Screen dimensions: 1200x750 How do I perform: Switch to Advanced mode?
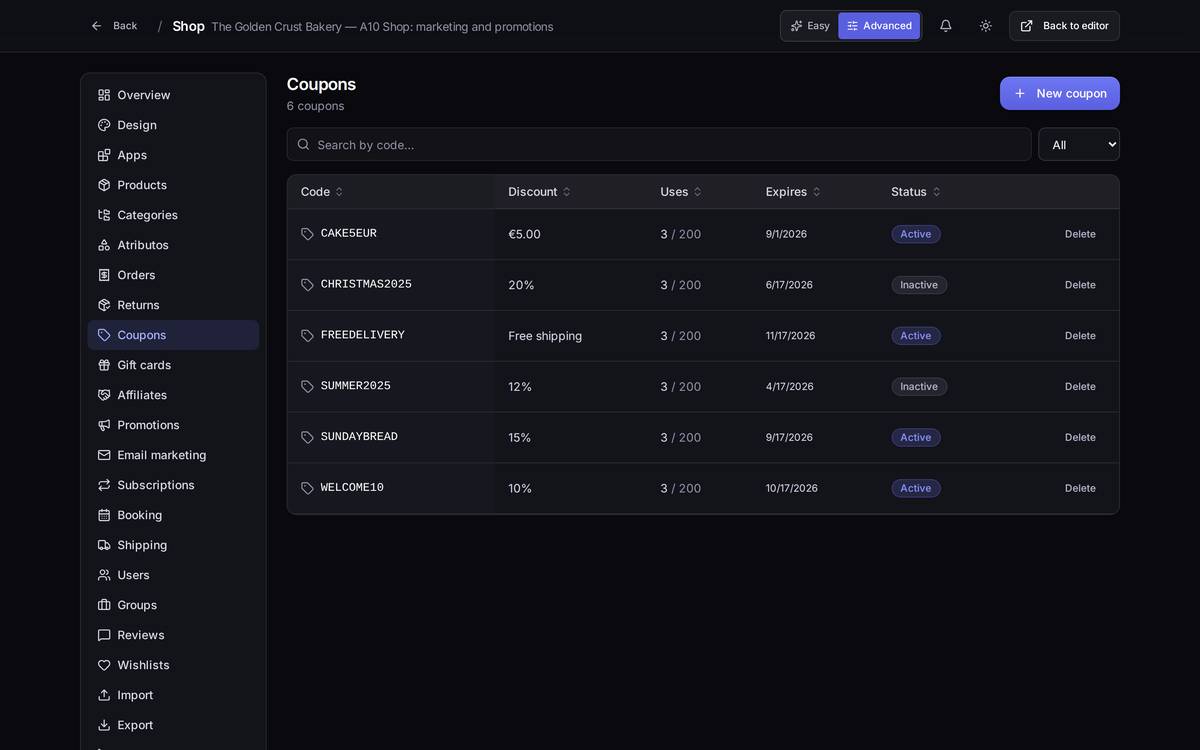click(879, 26)
